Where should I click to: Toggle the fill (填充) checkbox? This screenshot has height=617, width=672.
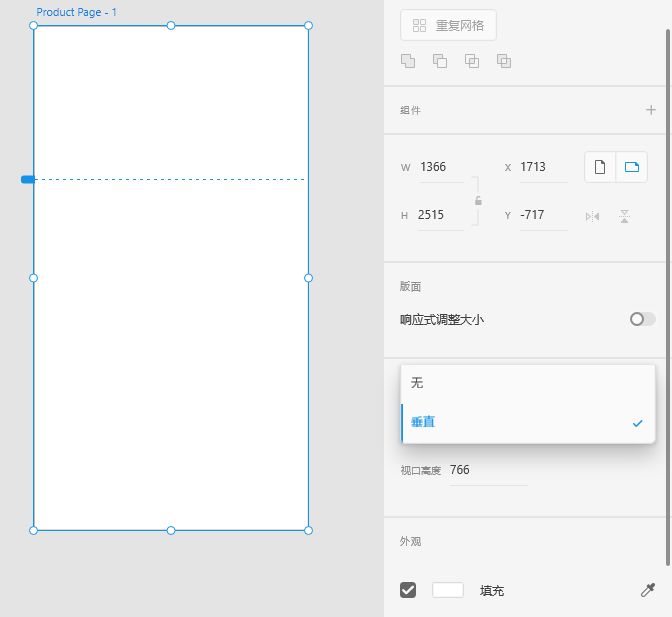[408, 590]
